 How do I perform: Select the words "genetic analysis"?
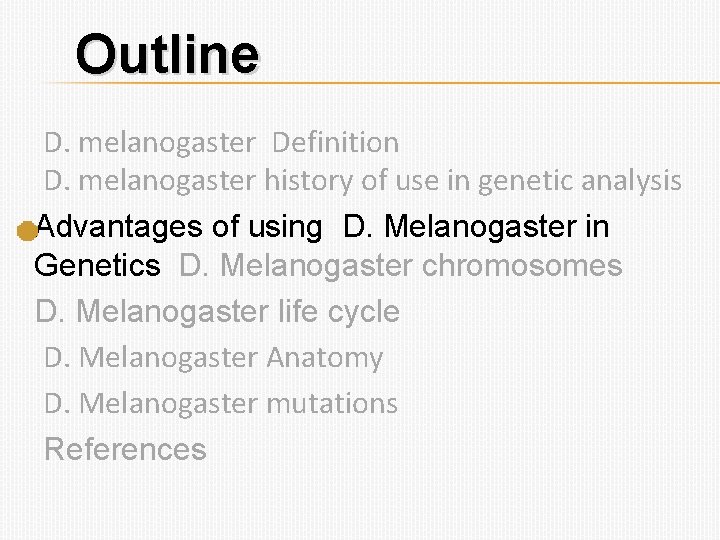pos(580,181)
